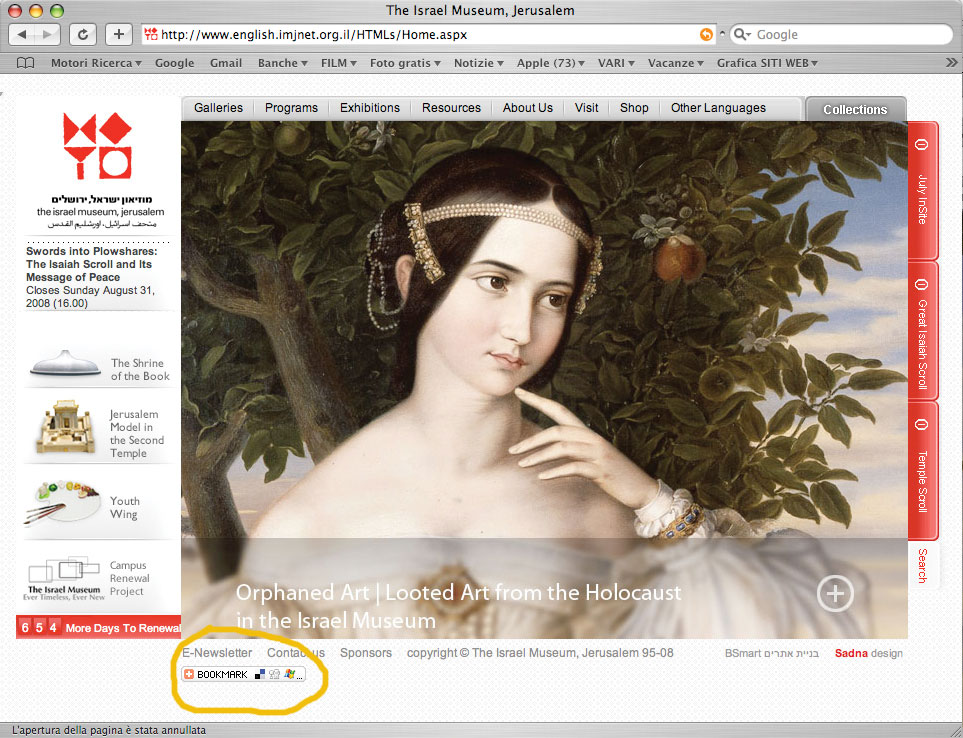Viewport: 963px width, 738px height.
Task: Add a bookmark with the plus button
Action: coord(119,34)
